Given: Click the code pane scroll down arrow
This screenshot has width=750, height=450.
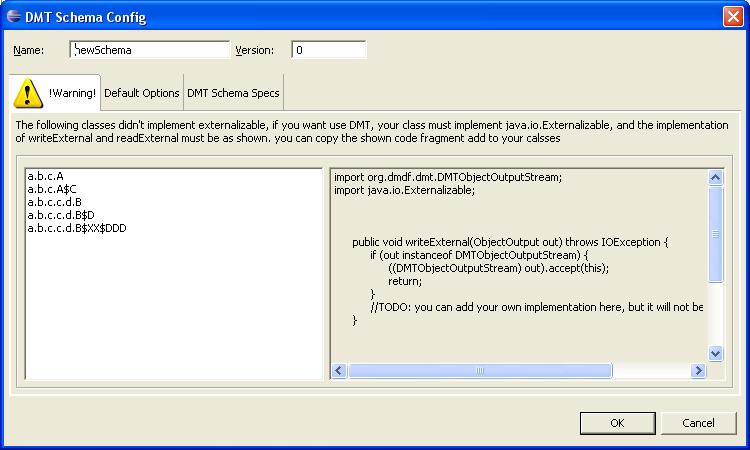Looking at the screenshot, I should pyautogui.click(x=716, y=353).
